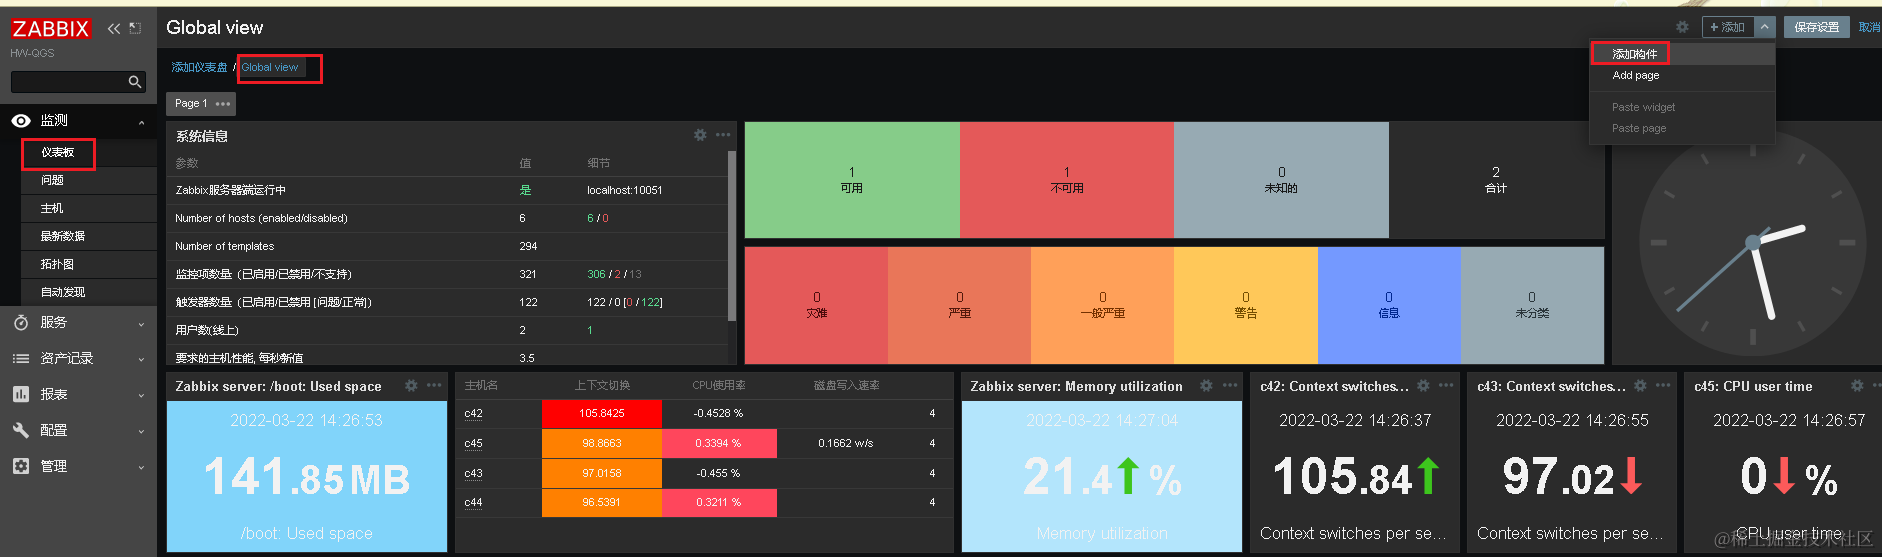1882x557 pixels.
Task: Open the 问题 sidebar item
Action: pos(88,180)
